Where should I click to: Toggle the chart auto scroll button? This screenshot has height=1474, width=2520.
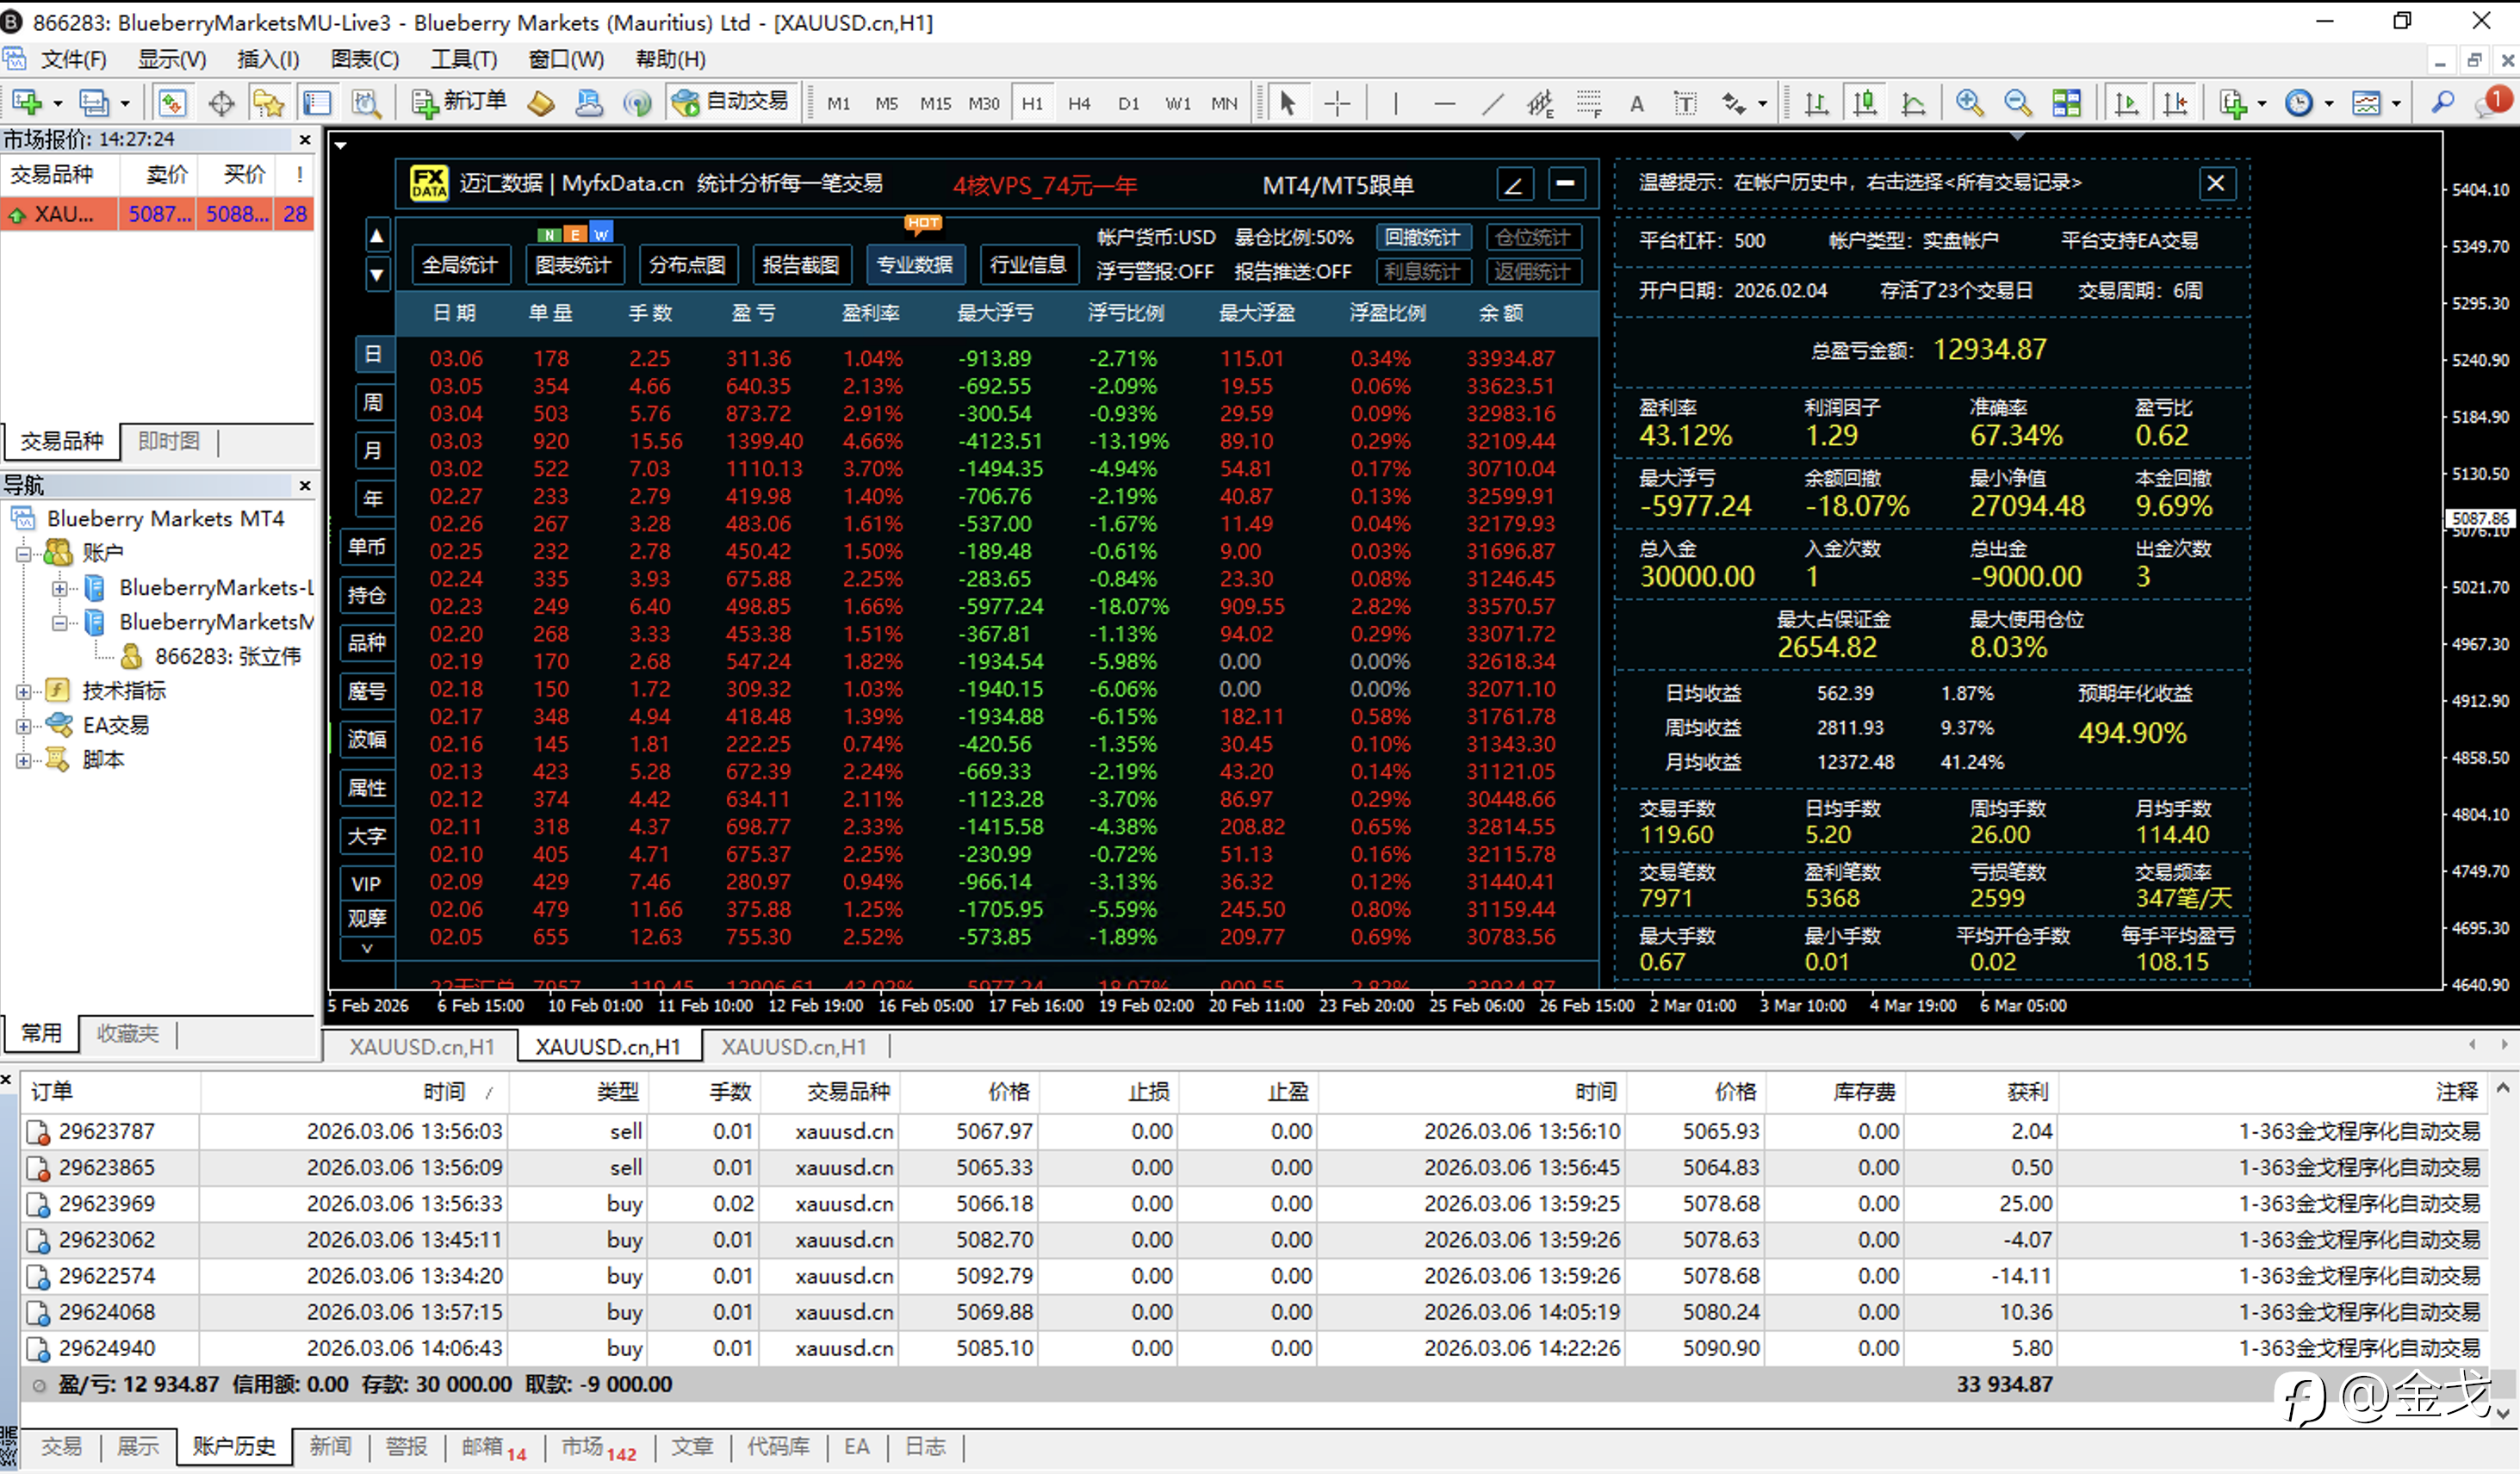[x=2126, y=103]
